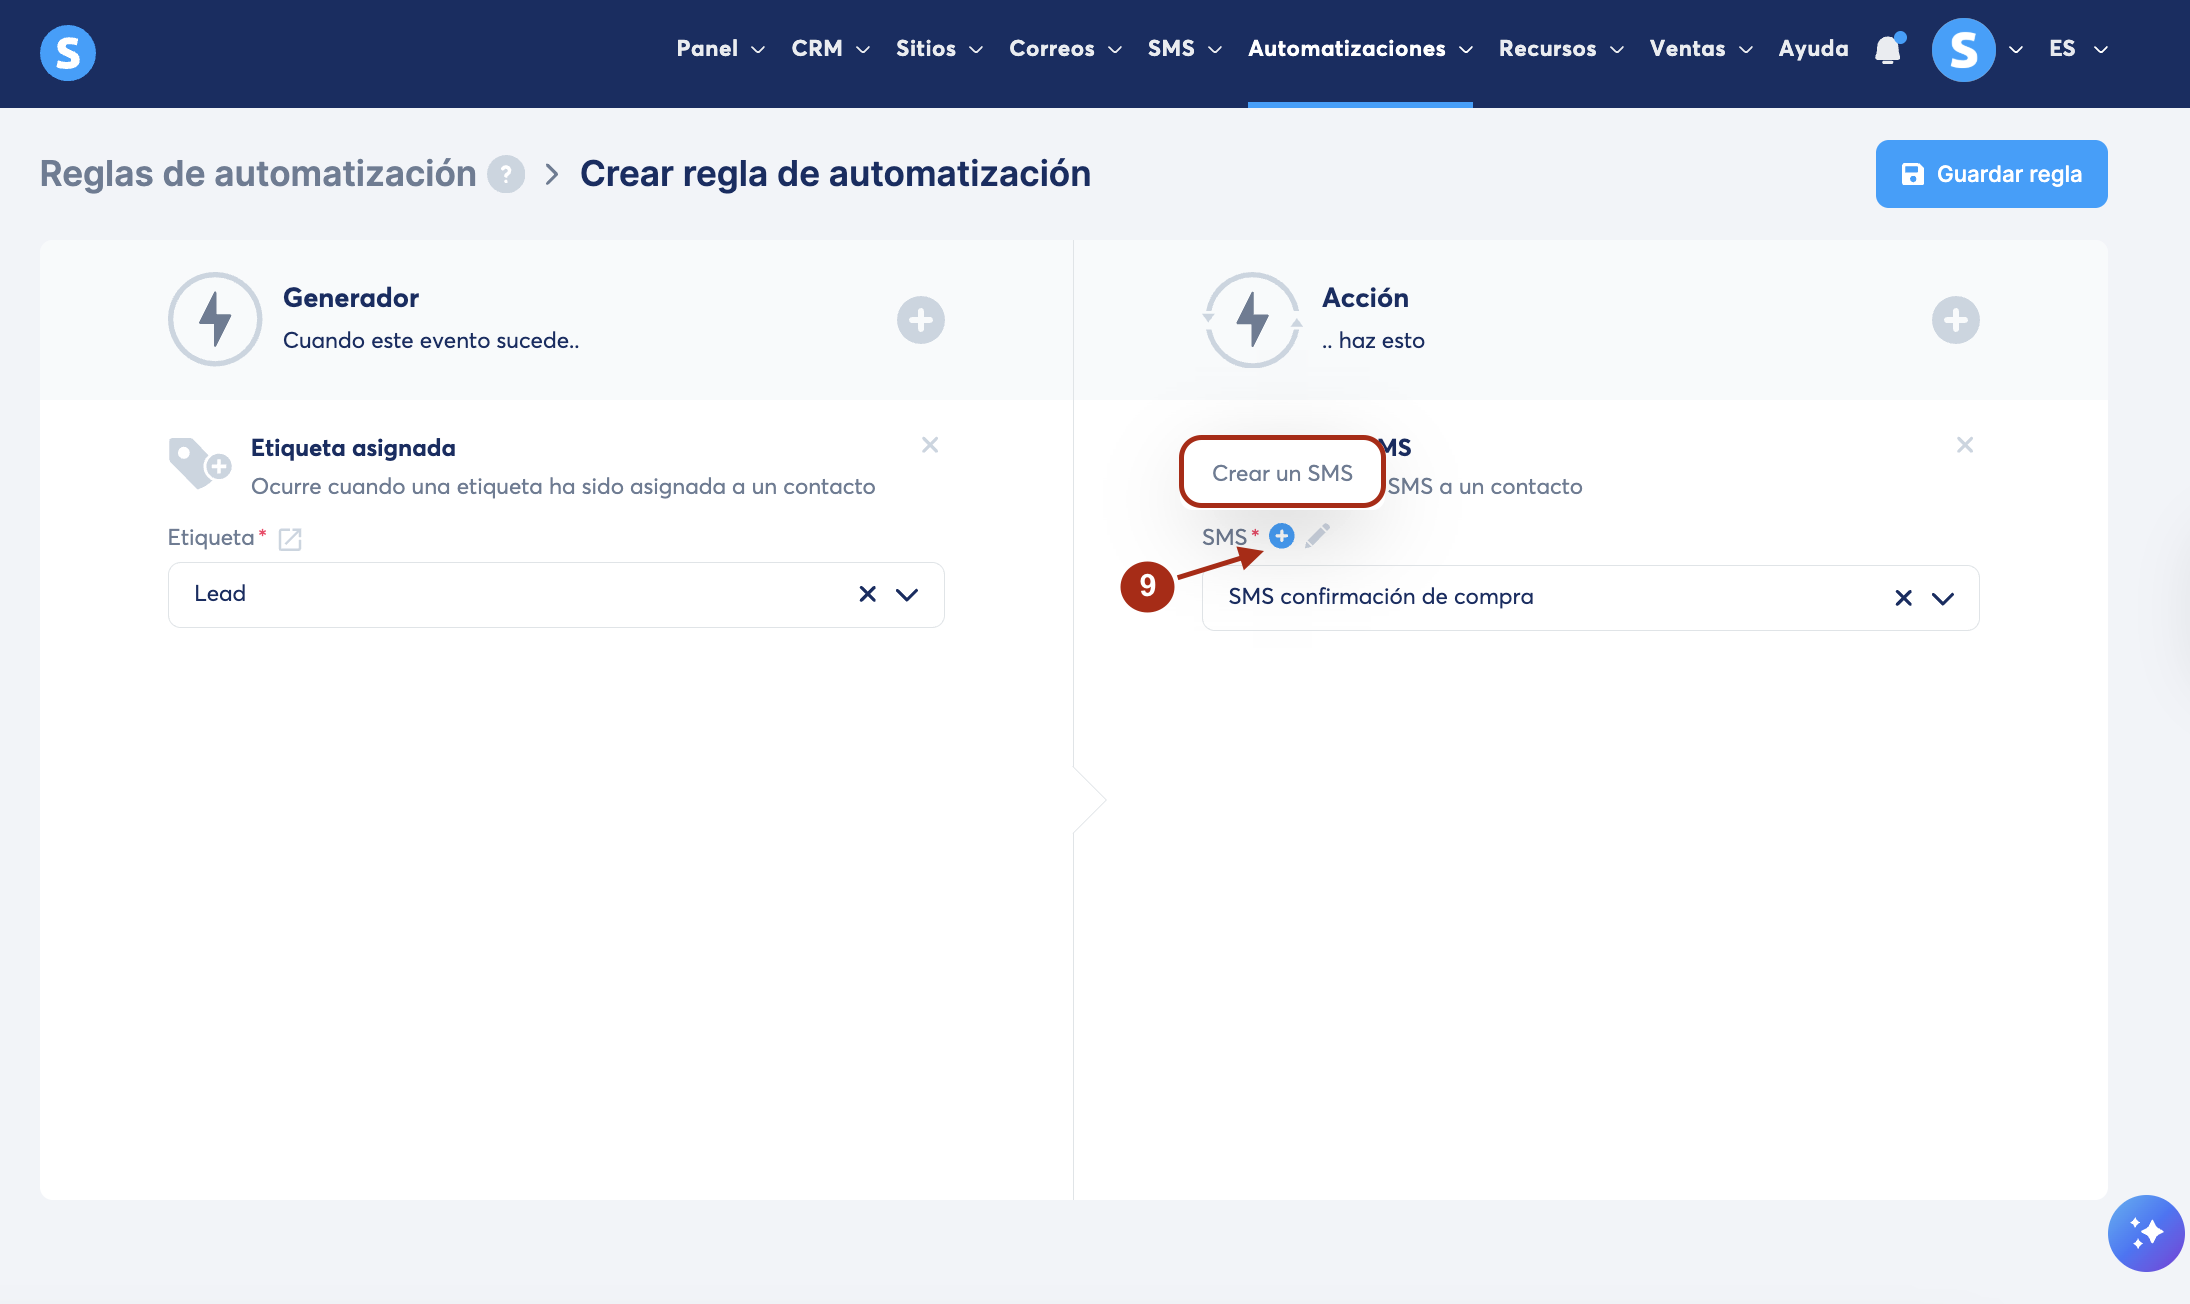The height and width of the screenshot is (1304, 2190).
Task: Go back to Reglas de automatización
Action: [258, 174]
